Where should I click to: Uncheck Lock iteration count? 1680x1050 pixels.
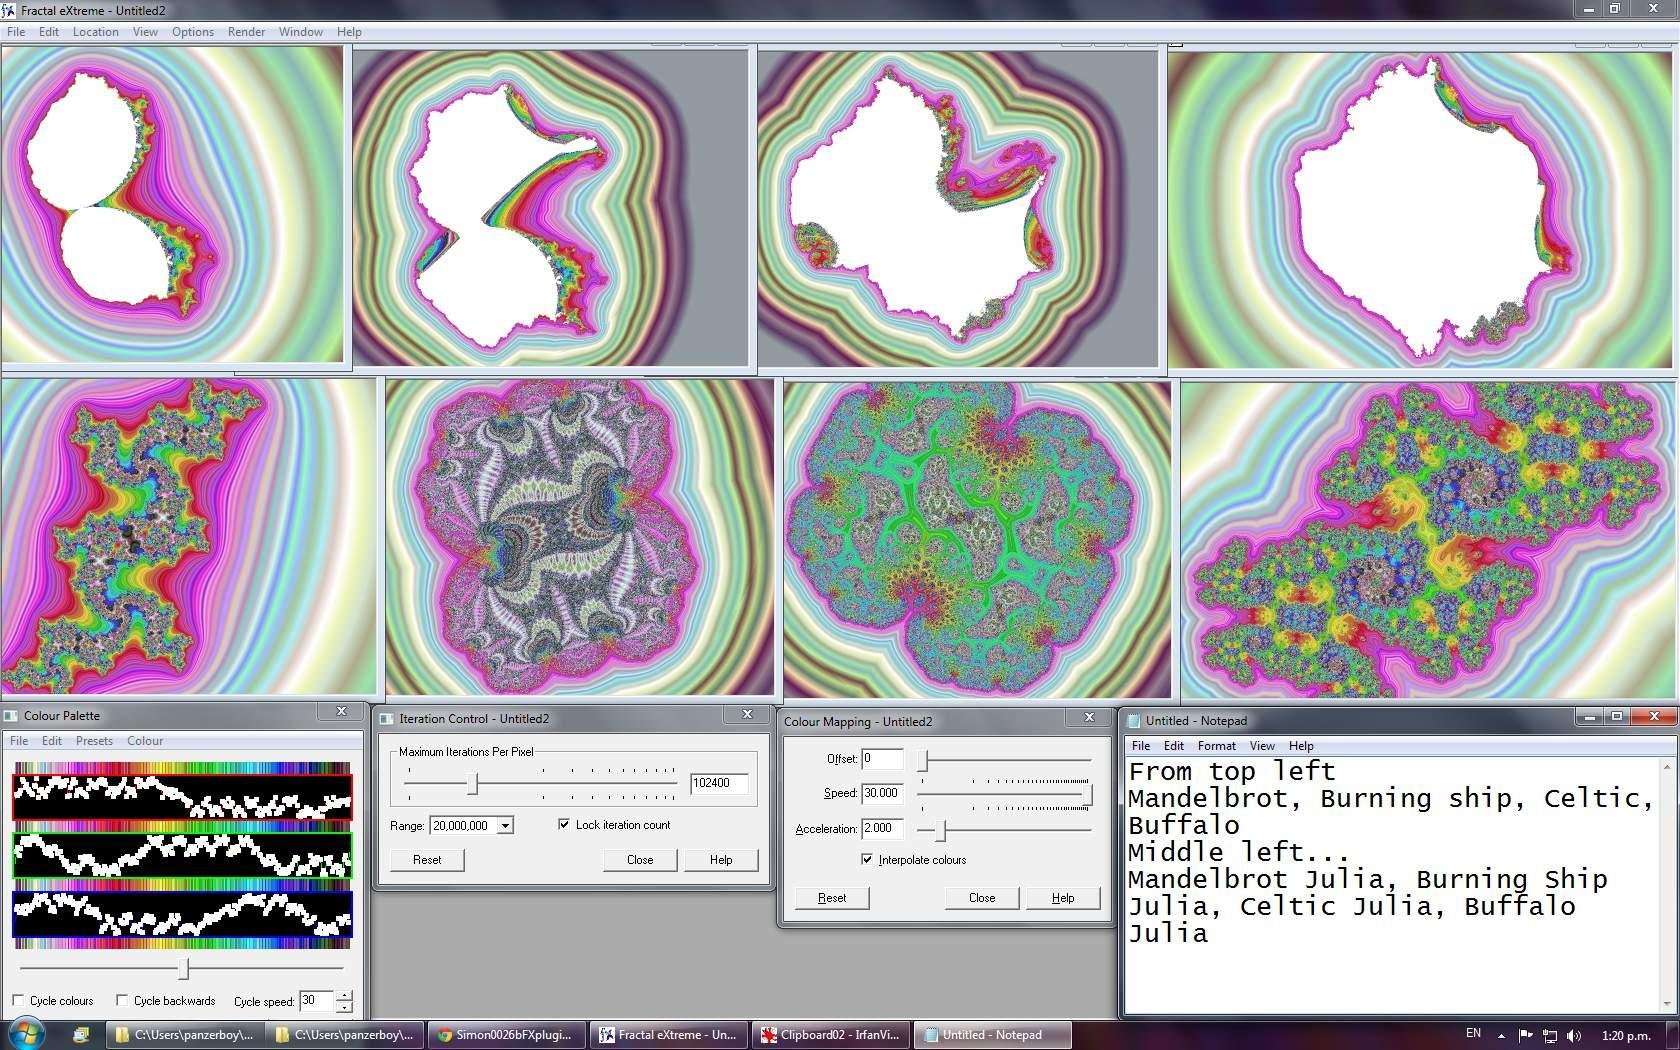point(564,824)
